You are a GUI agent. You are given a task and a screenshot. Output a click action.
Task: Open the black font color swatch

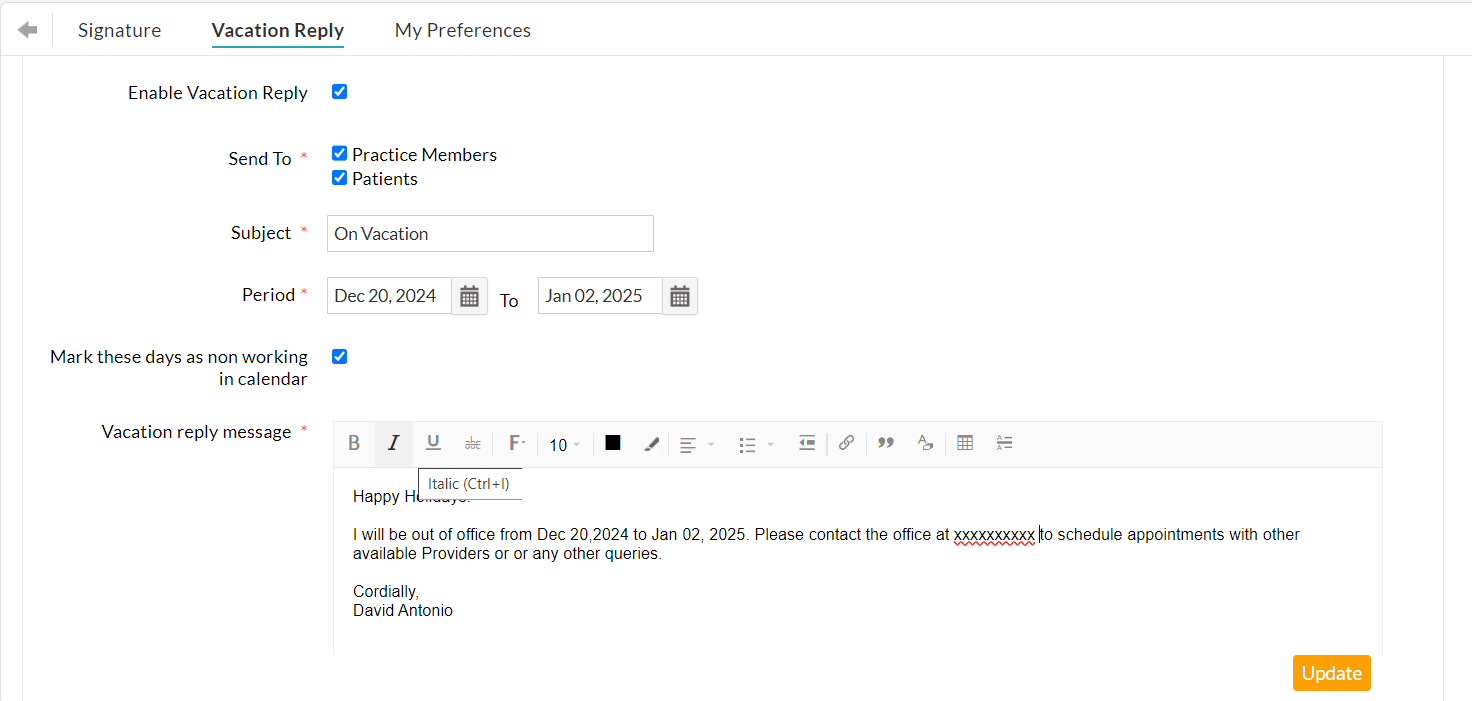[613, 443]
